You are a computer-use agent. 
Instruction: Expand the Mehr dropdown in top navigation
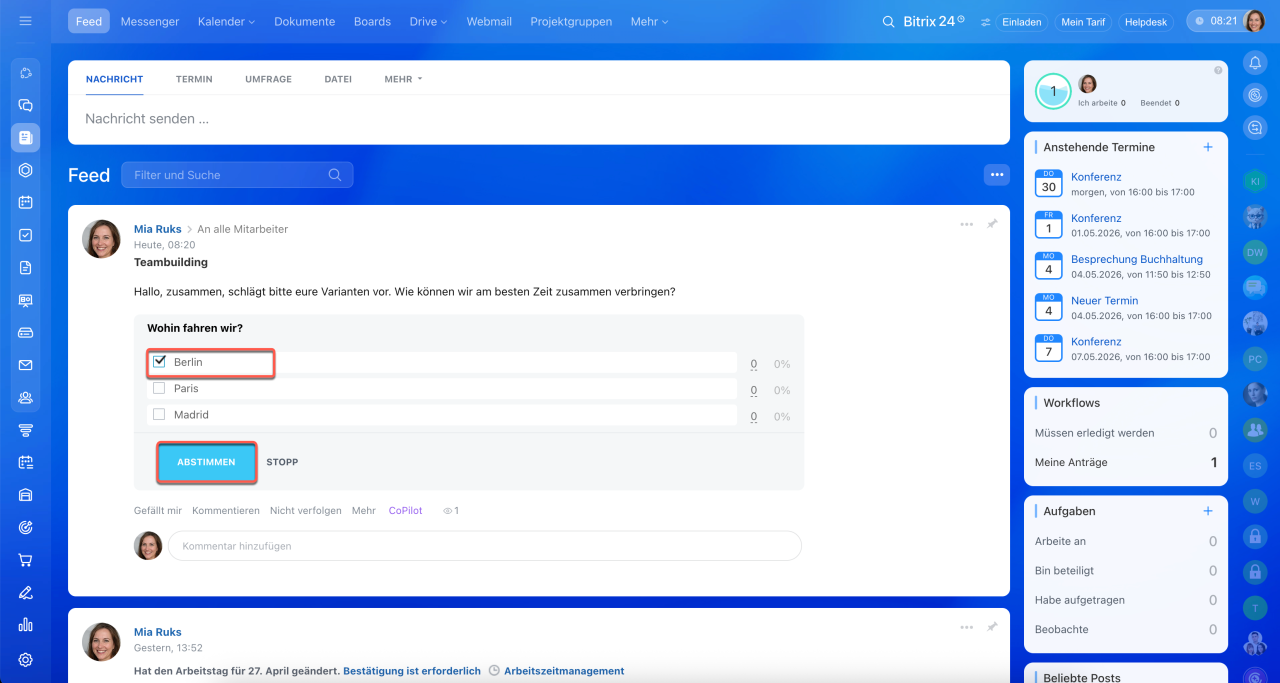(x=649, y=21)
